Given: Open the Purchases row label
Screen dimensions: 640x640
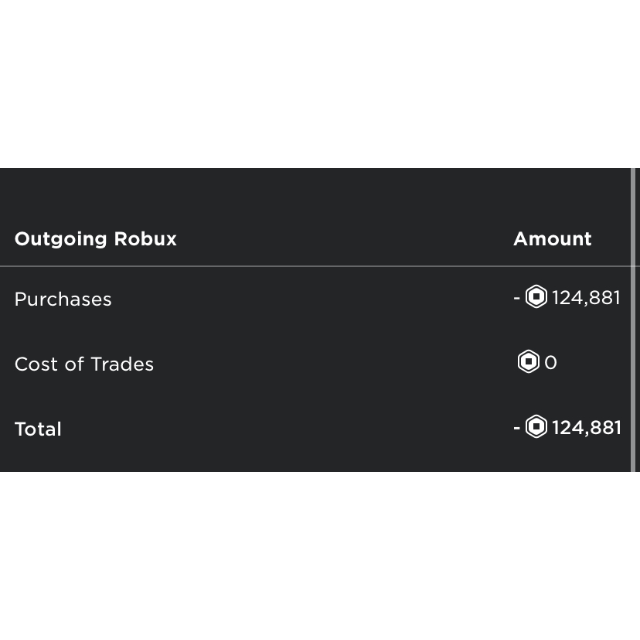Looking at the screenshot, I should point(63,299).
